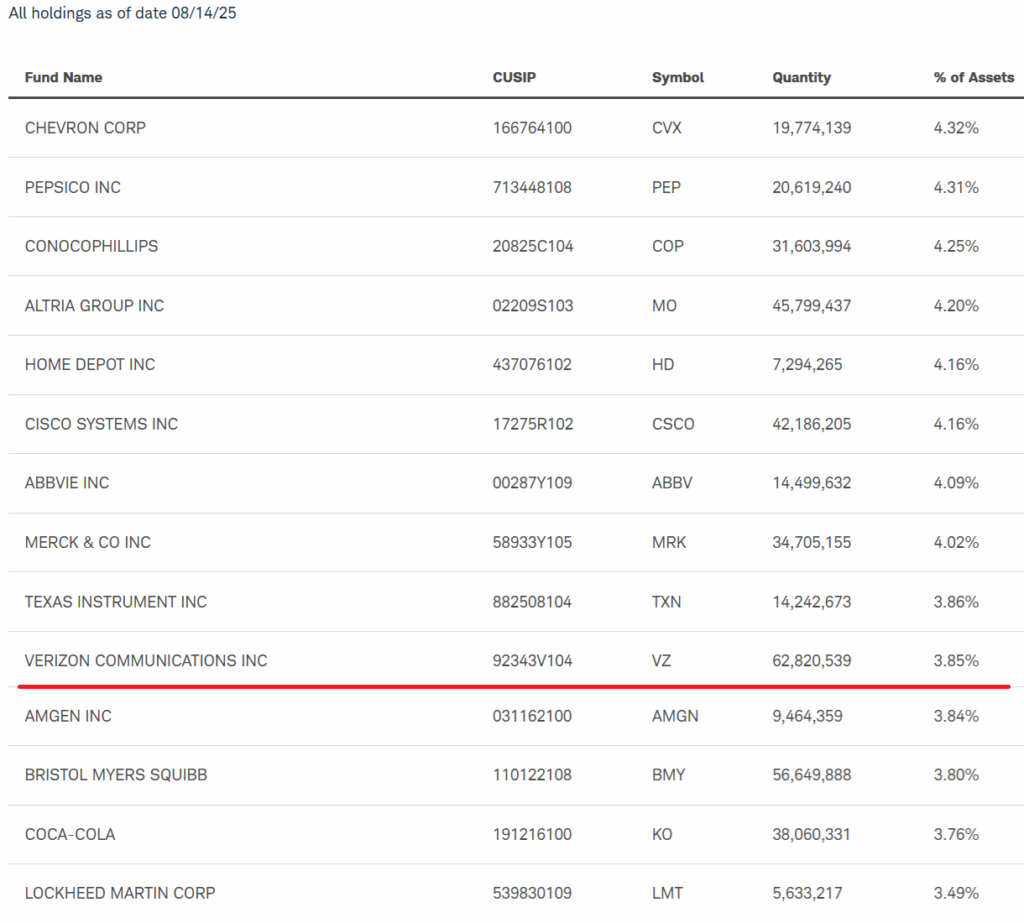This screenshot has width=1024, height=923.
Task: Click the COP ticker symbol
Action: [667, 246]
